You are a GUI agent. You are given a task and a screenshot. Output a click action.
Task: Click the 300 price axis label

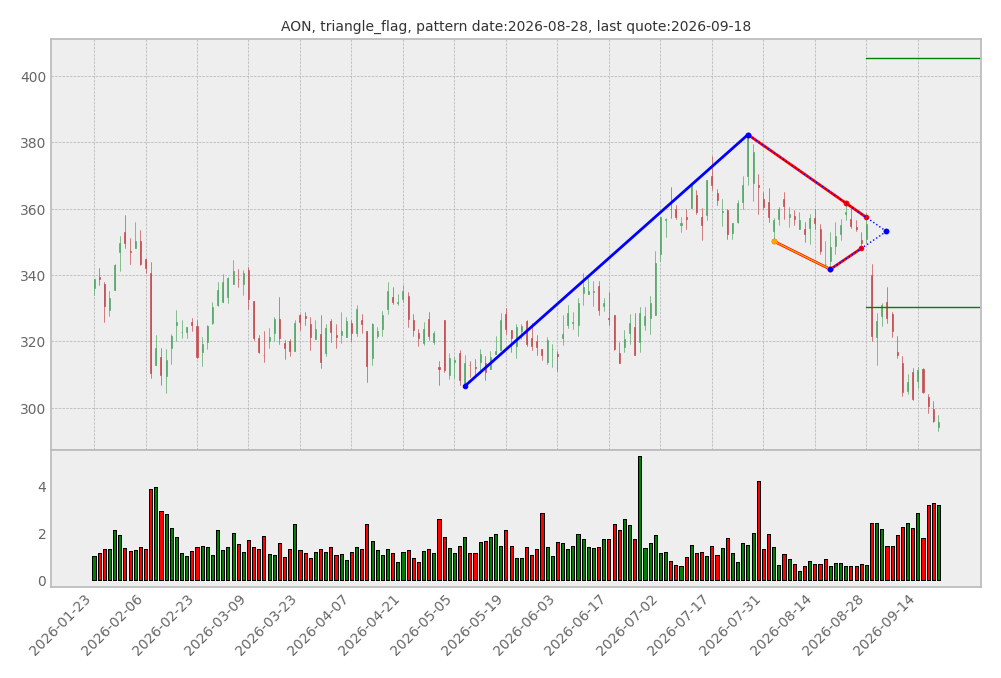[33, 409]
